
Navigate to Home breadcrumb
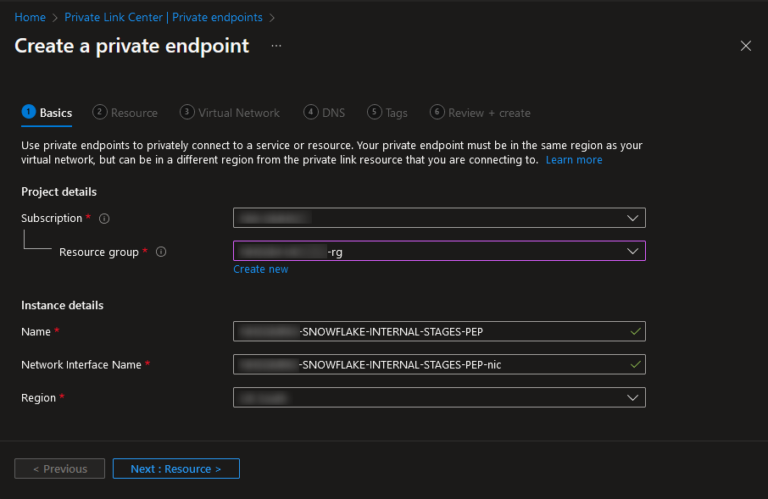coord(29,17)
